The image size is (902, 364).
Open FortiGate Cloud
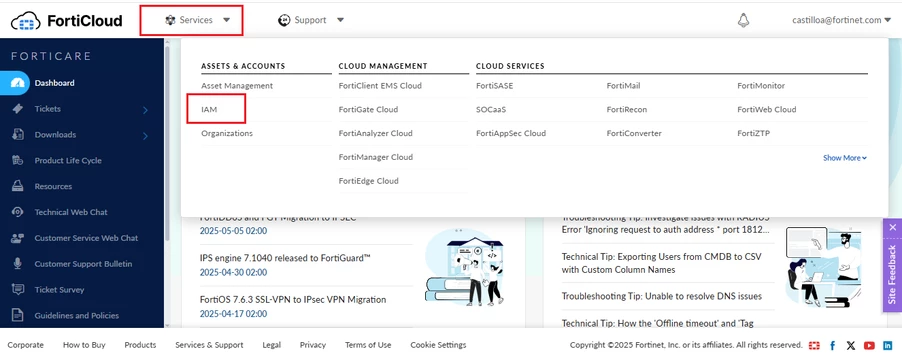[368, 109]
